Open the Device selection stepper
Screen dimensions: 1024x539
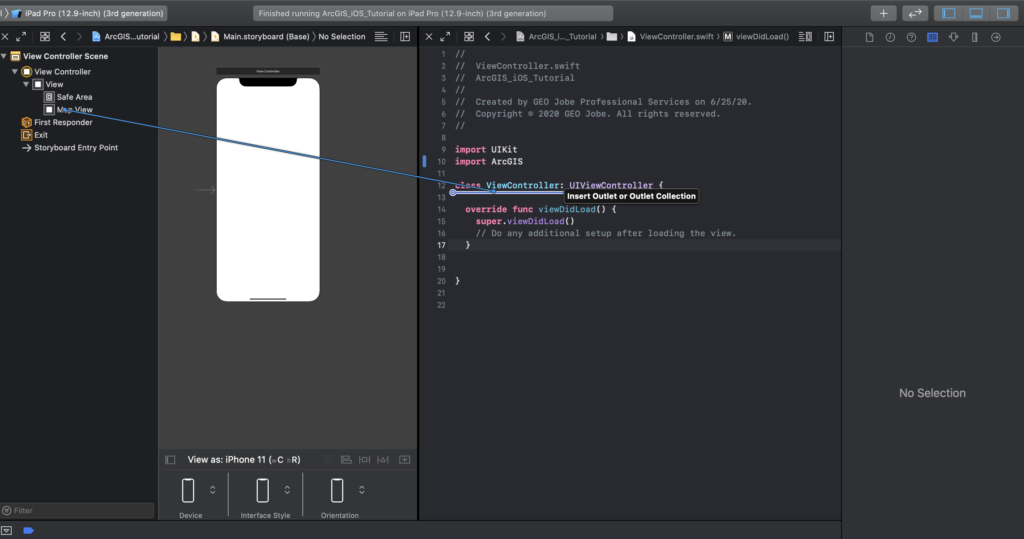click(x=212, y=490)
